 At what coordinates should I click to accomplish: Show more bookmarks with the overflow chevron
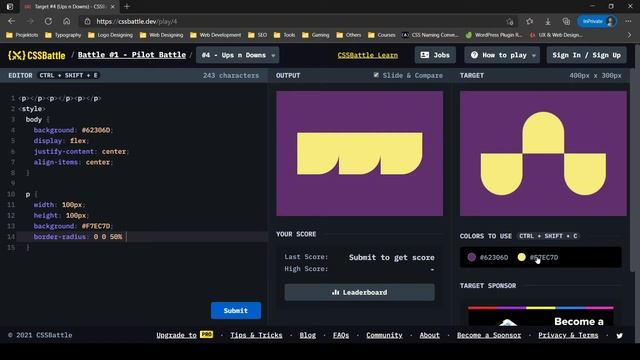click(x=629, y=35)
